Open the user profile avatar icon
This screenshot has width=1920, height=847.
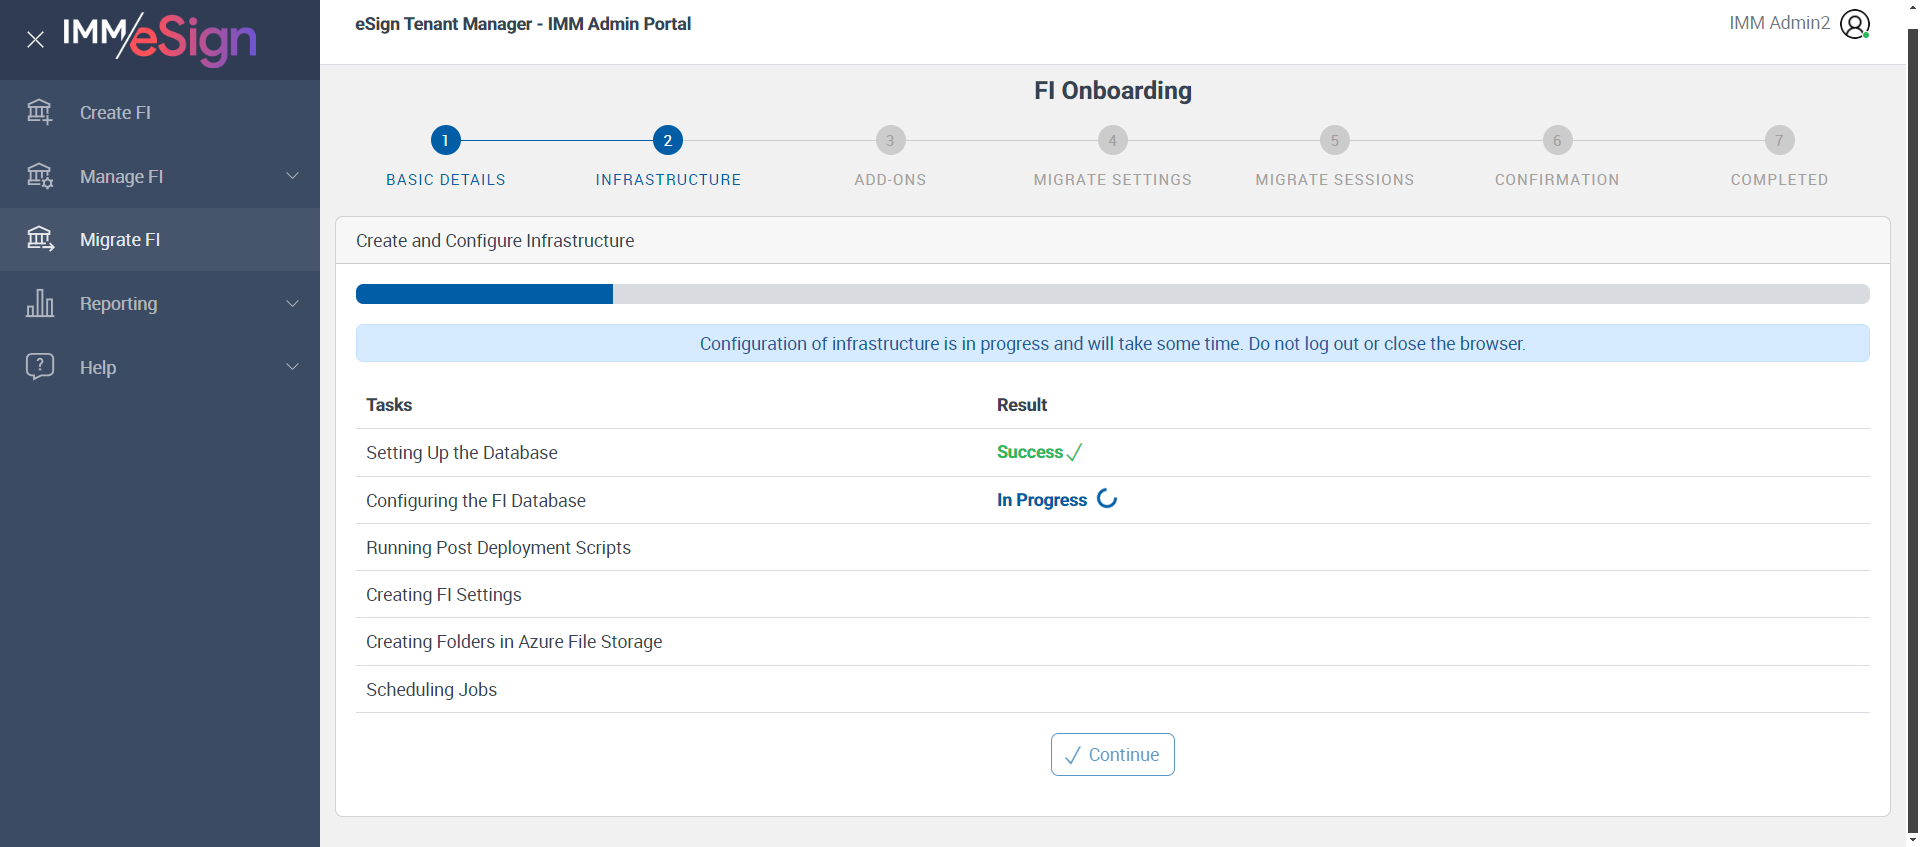(x=1854, y=24)
